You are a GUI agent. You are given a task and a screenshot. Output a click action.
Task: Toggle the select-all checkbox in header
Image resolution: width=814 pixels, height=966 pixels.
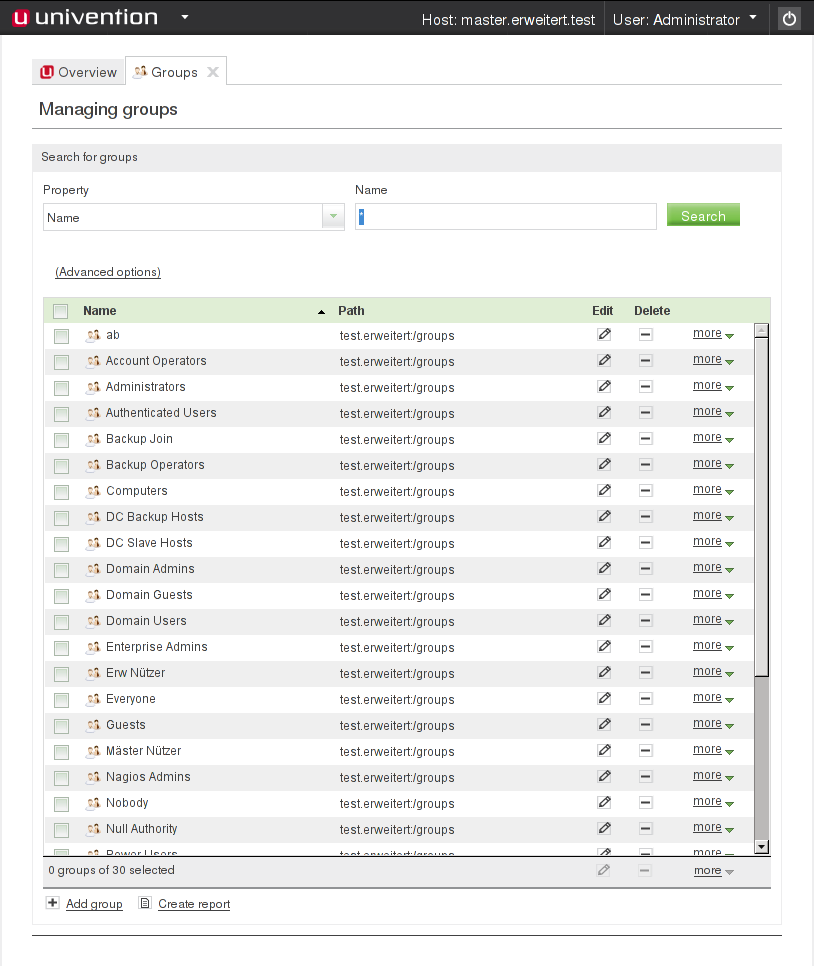point(61,311)
